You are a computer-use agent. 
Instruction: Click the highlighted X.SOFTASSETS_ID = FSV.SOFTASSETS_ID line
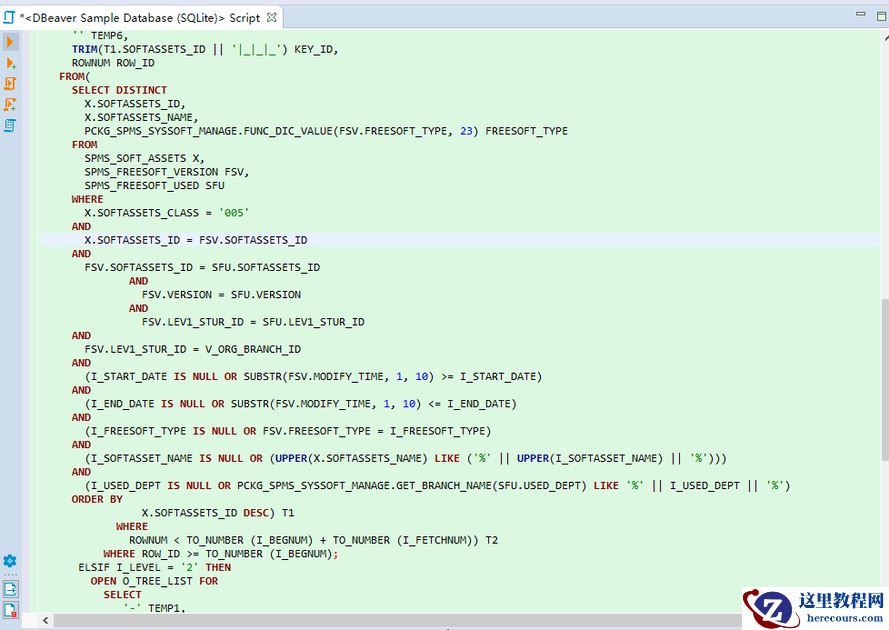[x=196, y=240]
